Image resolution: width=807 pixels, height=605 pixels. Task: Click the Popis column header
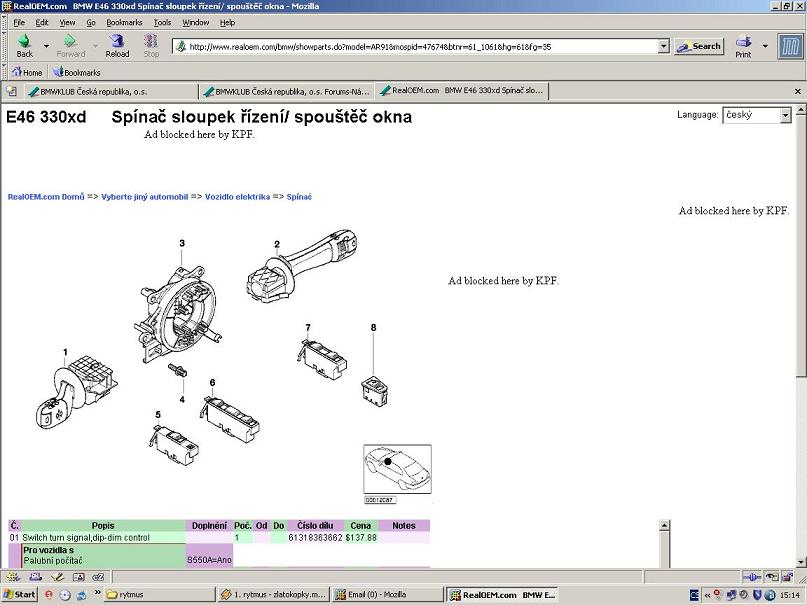click(x=103, y=526)
